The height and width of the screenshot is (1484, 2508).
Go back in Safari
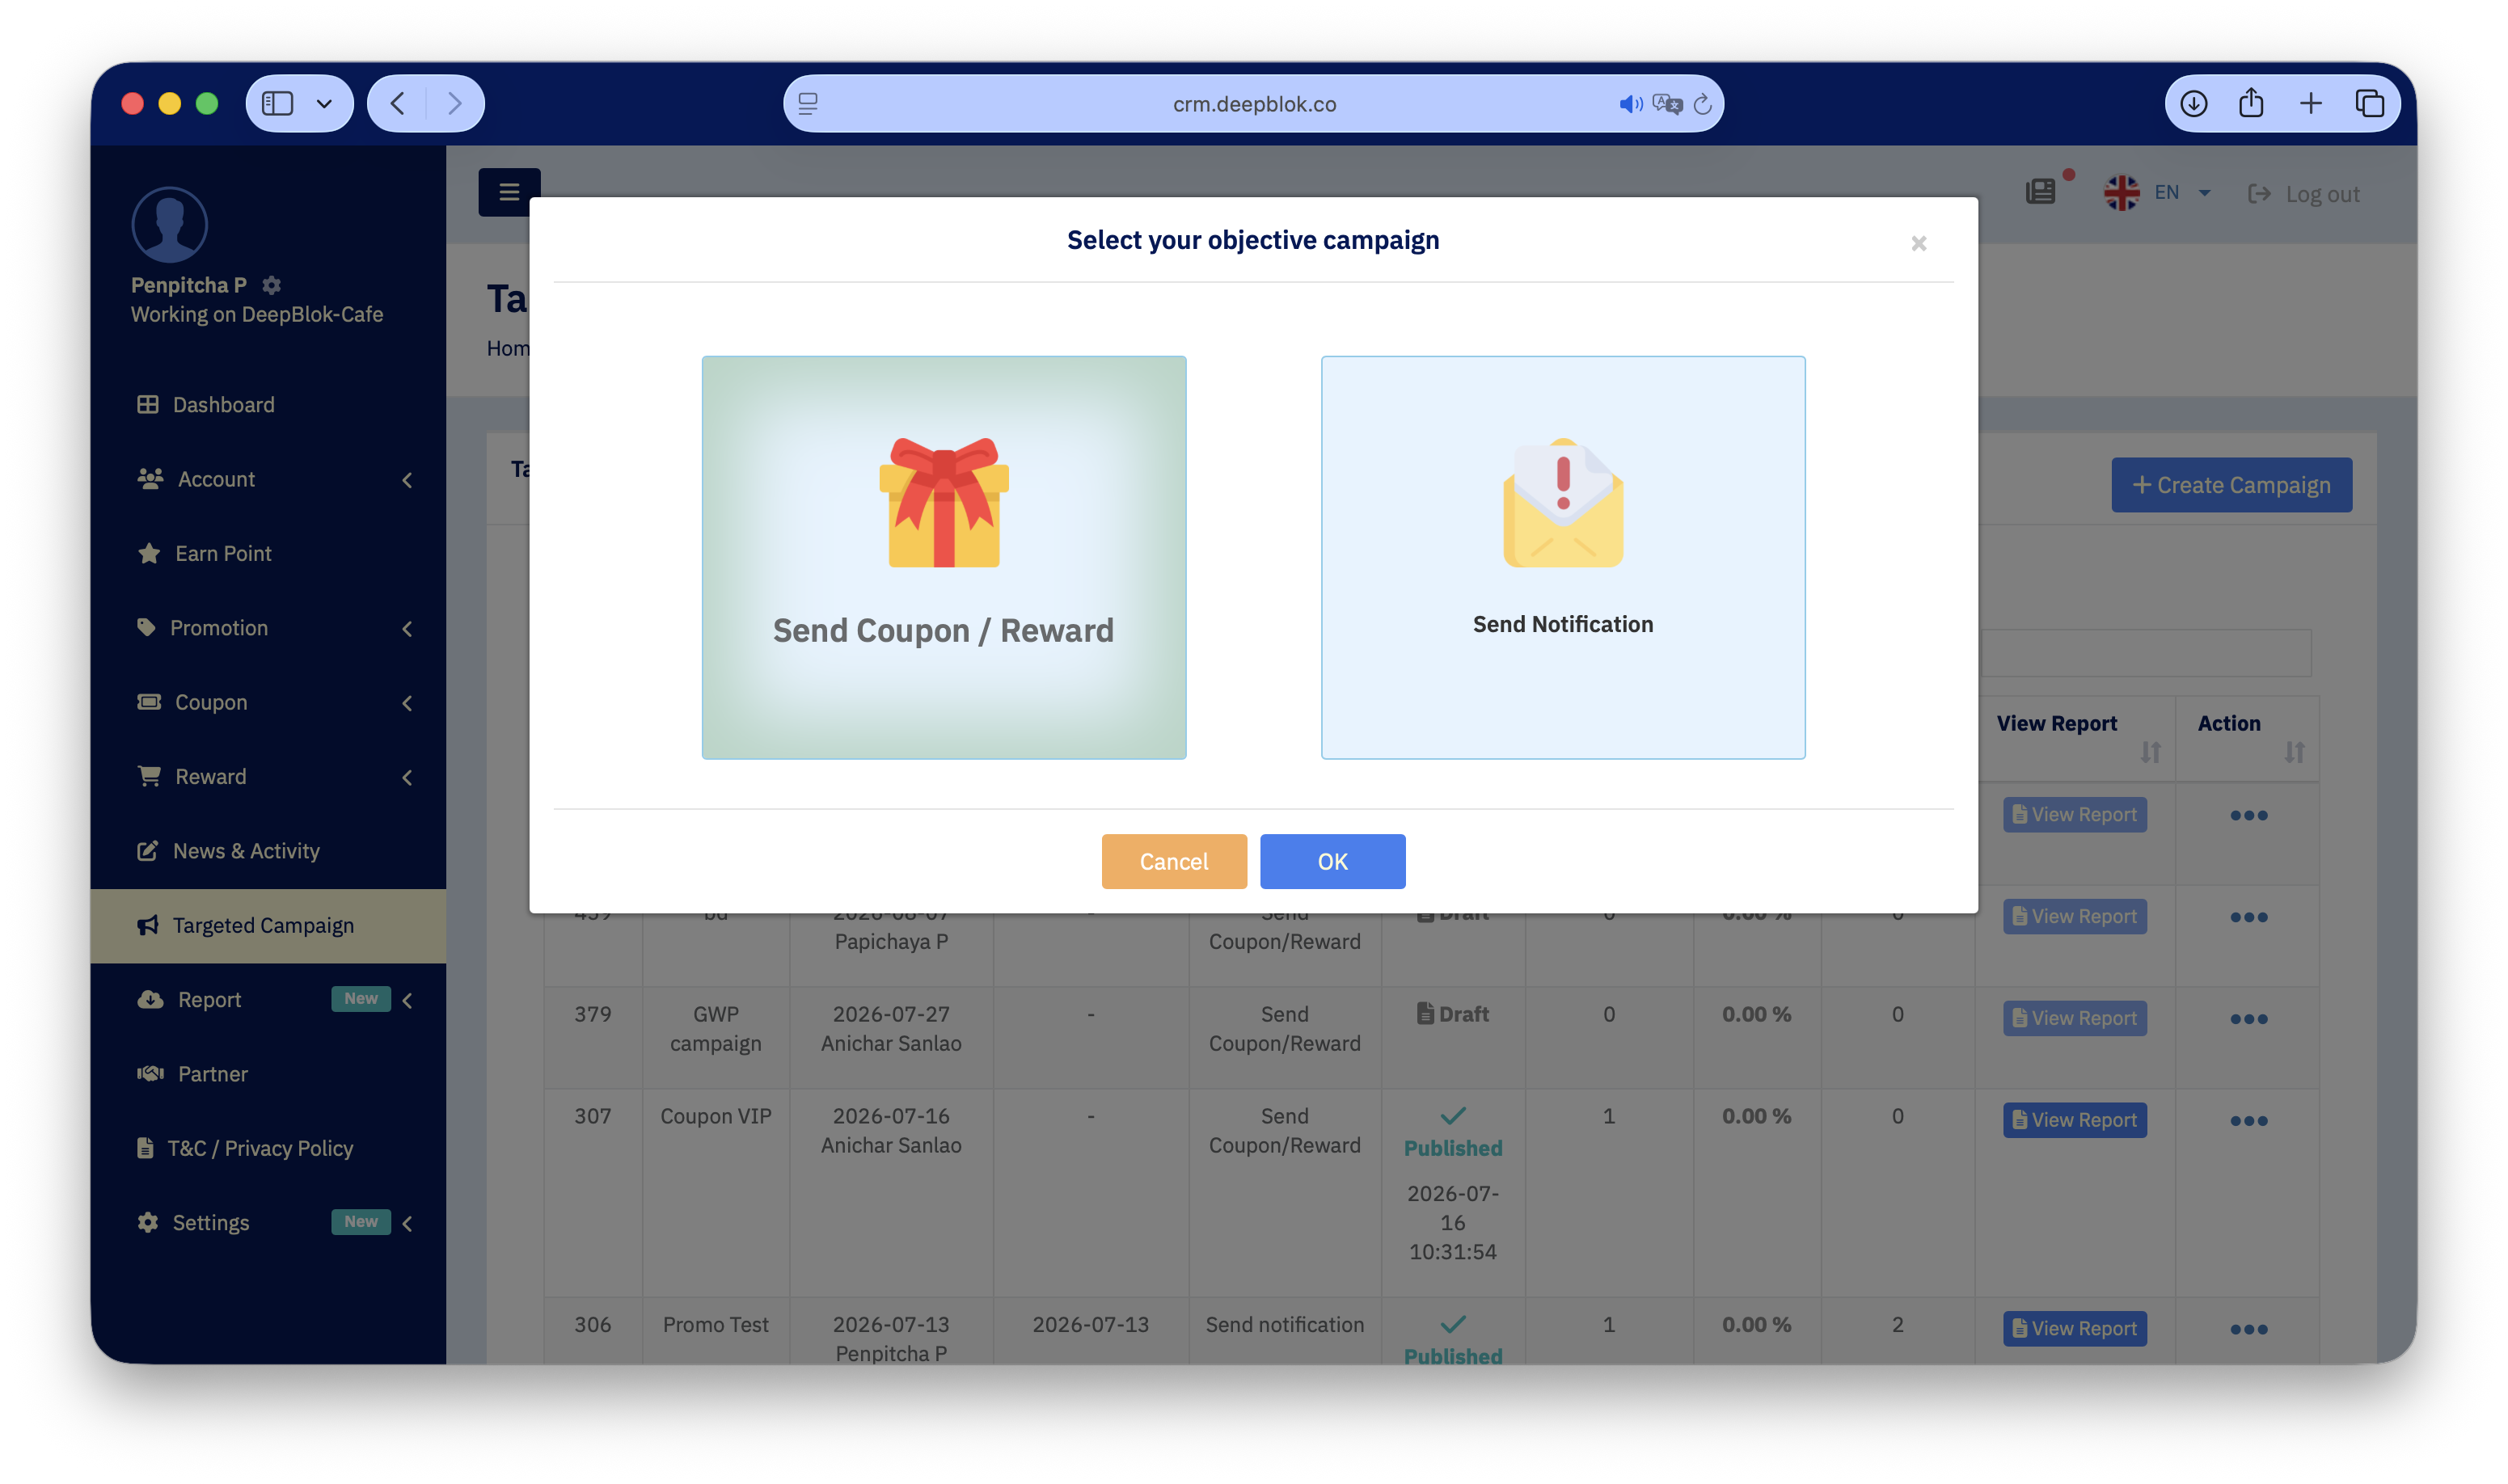click(397, 103)
